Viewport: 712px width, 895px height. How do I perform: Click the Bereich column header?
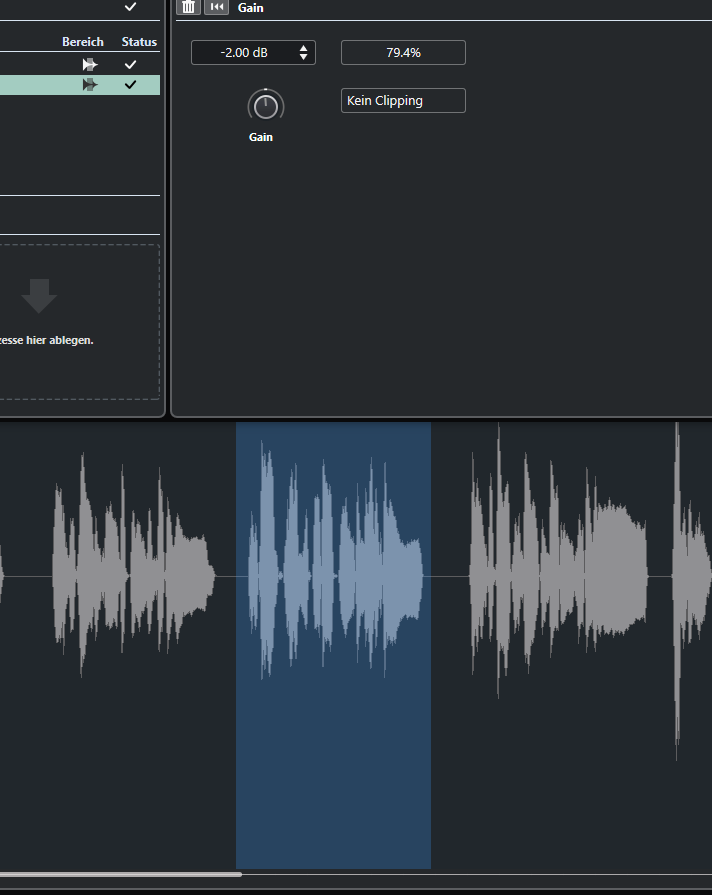[83, 42]
